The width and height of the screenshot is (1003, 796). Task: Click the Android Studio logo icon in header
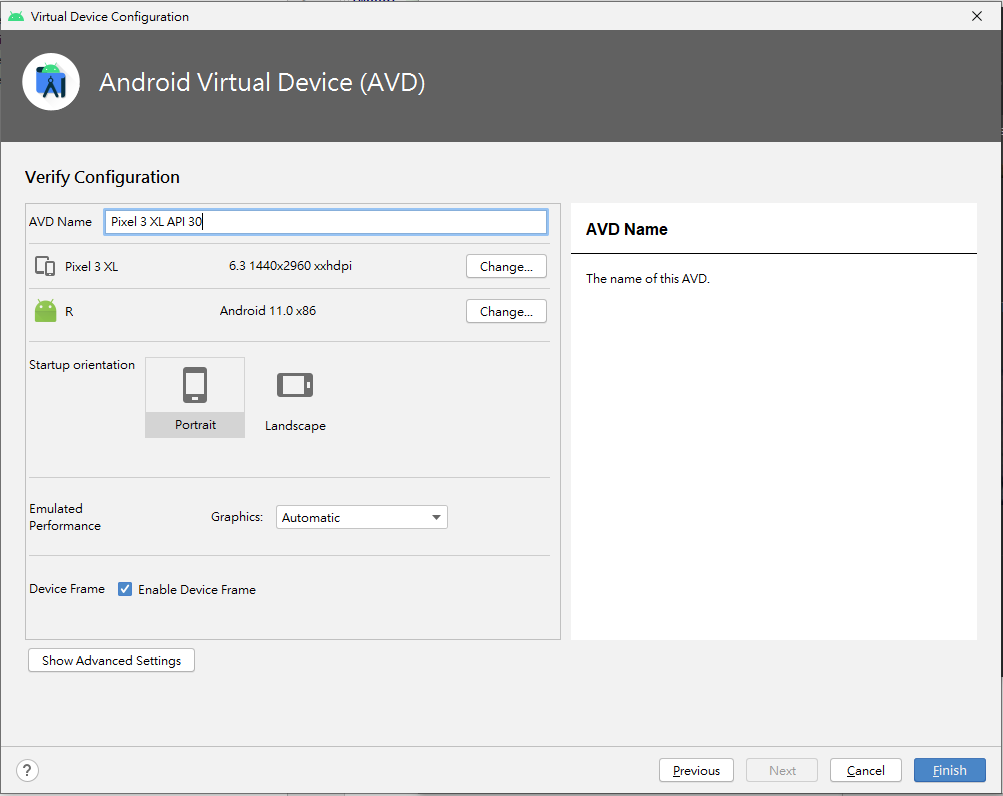tap(51, 82)
